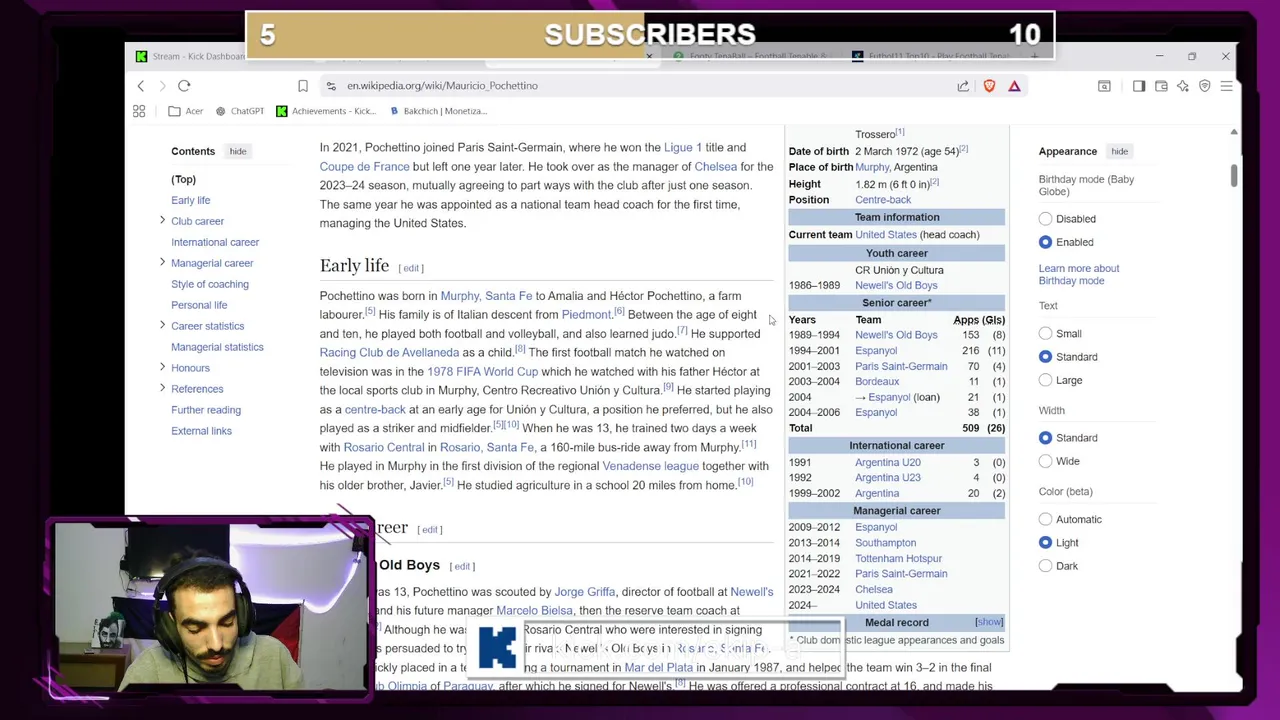The image size is (1280, 720).
Task: Open Achievements - Kick bookmark
Action: (x=326, y=111)
